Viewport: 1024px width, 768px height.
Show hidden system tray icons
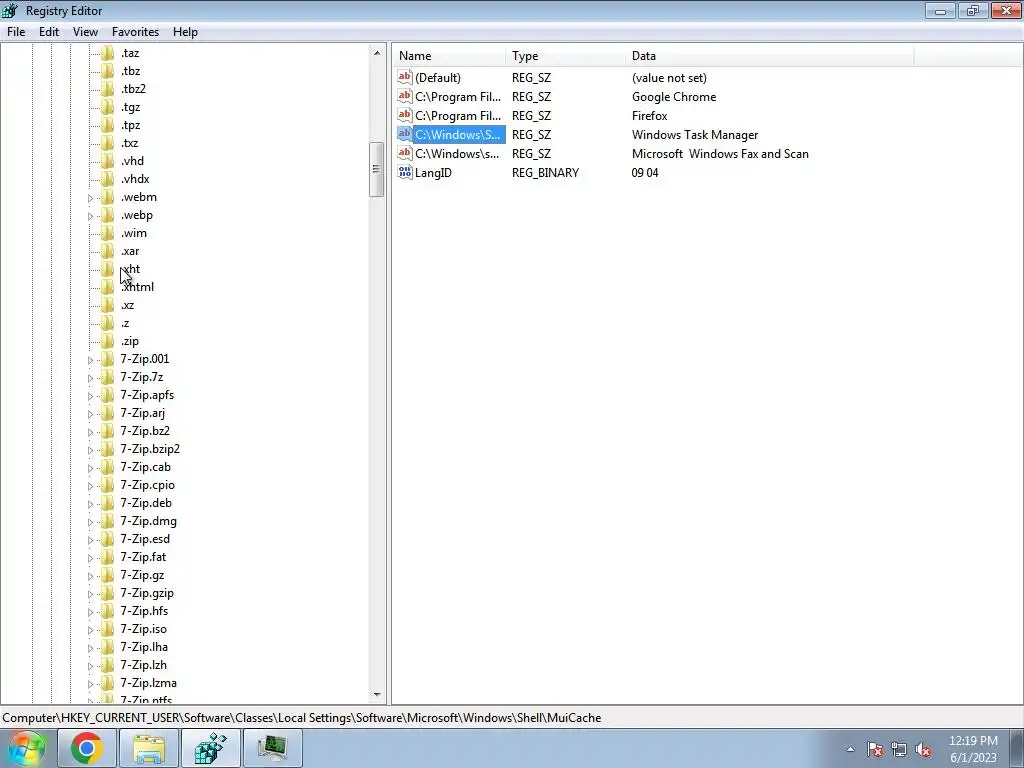[850, 750]
